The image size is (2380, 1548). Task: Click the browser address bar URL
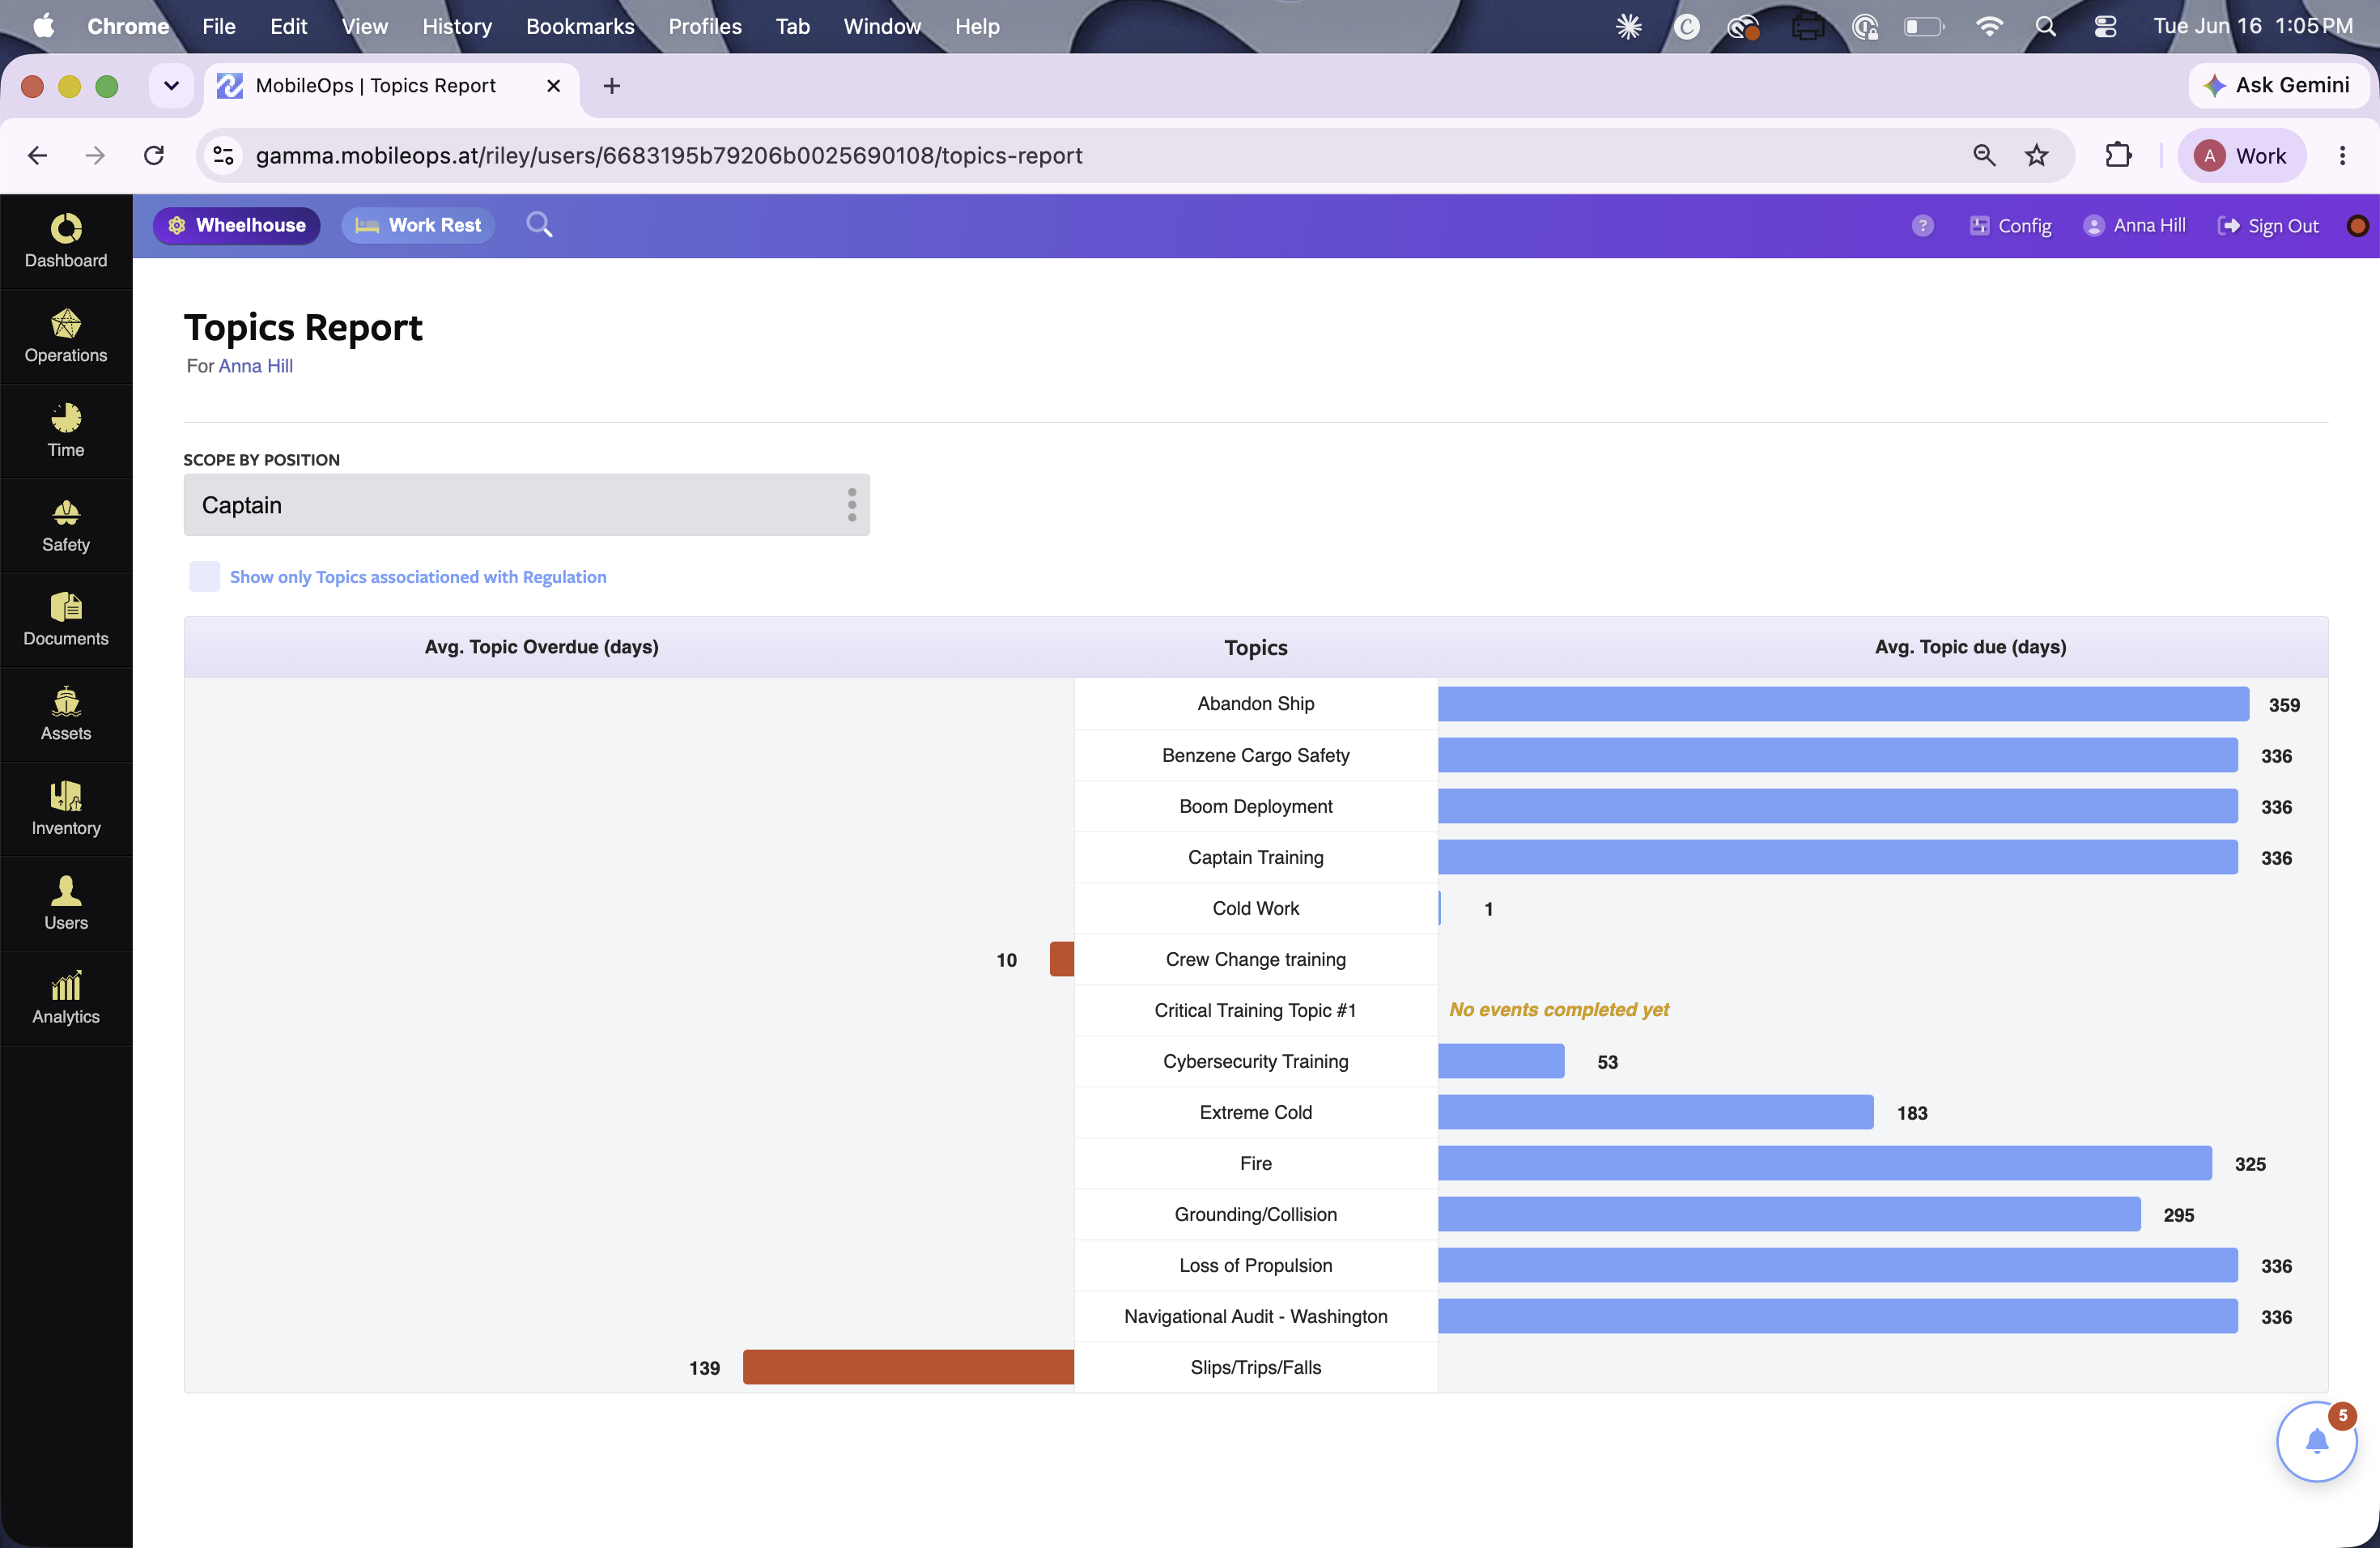[669, 155]
